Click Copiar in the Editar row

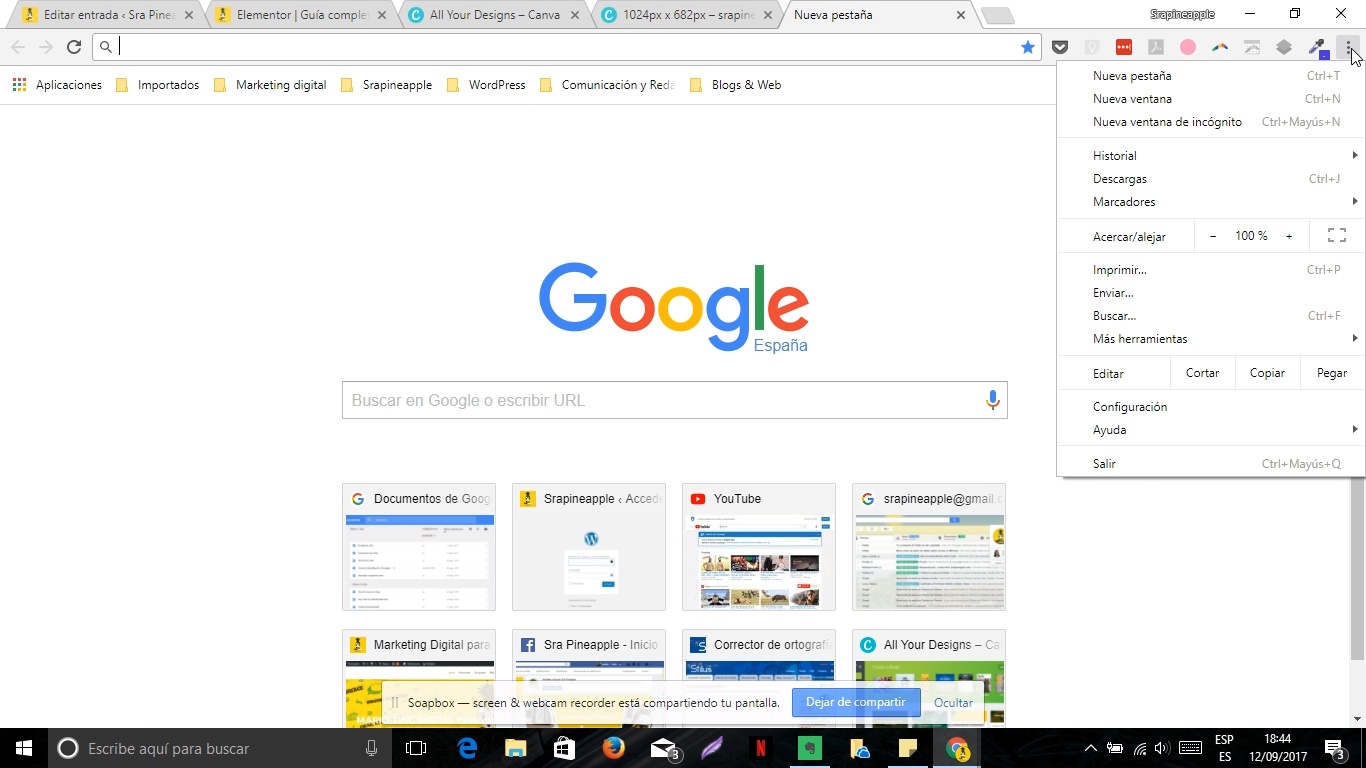point(1267,373)
